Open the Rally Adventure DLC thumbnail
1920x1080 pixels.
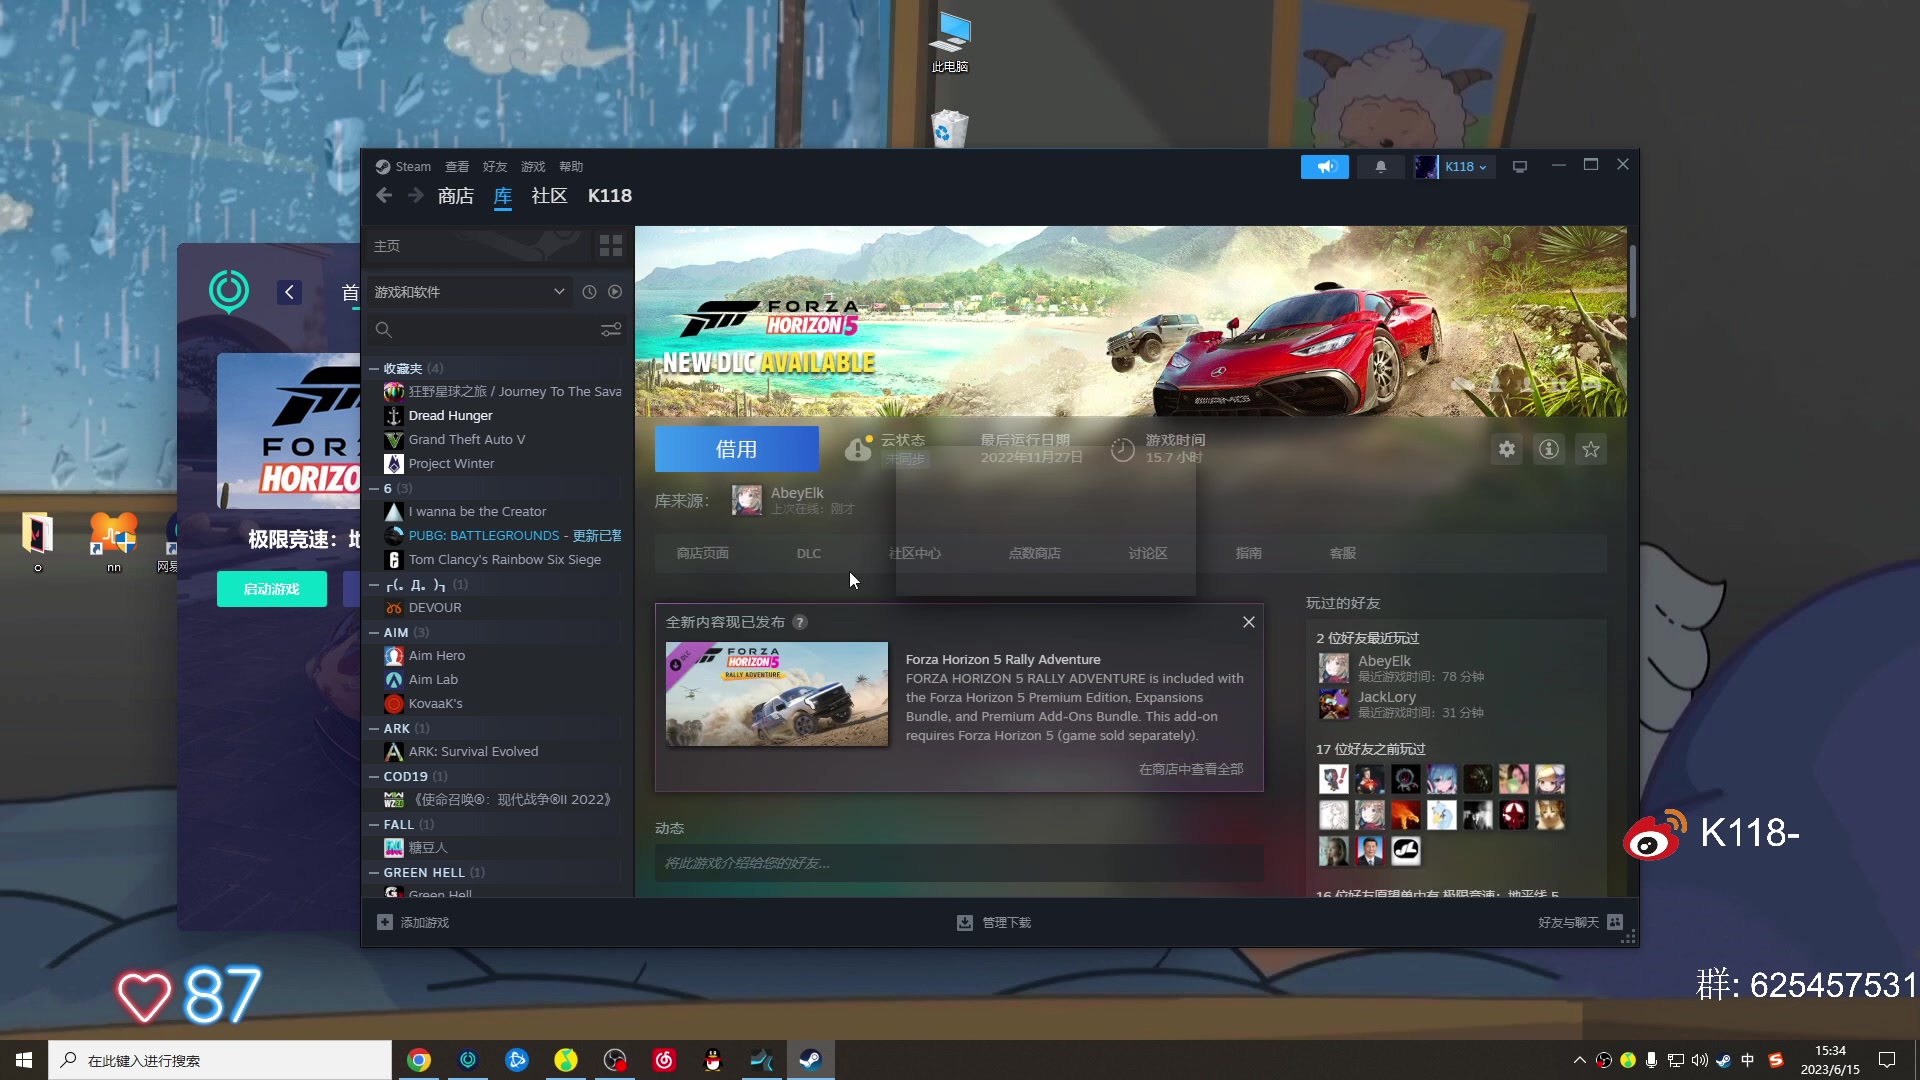pyautogui.click(x=777, y=694)
